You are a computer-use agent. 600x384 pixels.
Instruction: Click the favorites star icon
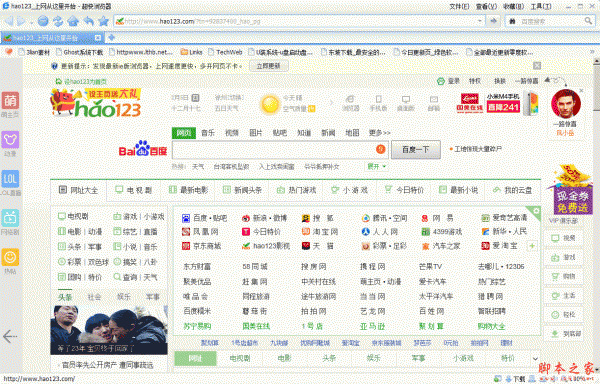point(103,21)
